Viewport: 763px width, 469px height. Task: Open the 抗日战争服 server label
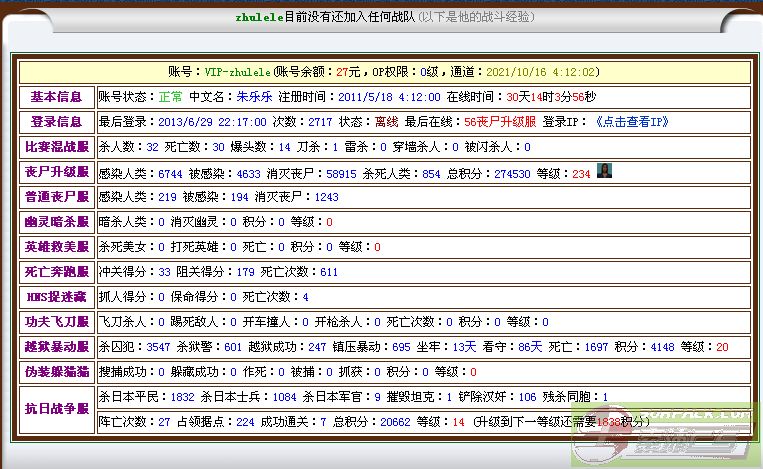tap(56, 409)
